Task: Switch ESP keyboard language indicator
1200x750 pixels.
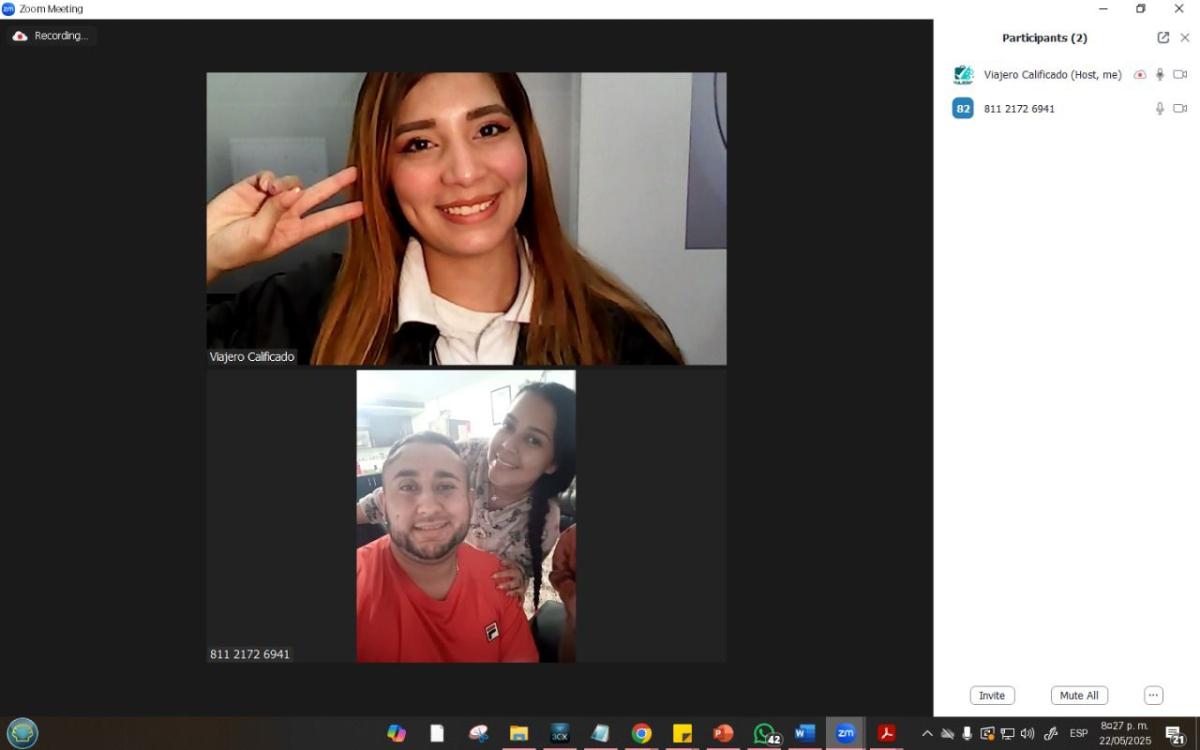Action: tap(1078, 734)
